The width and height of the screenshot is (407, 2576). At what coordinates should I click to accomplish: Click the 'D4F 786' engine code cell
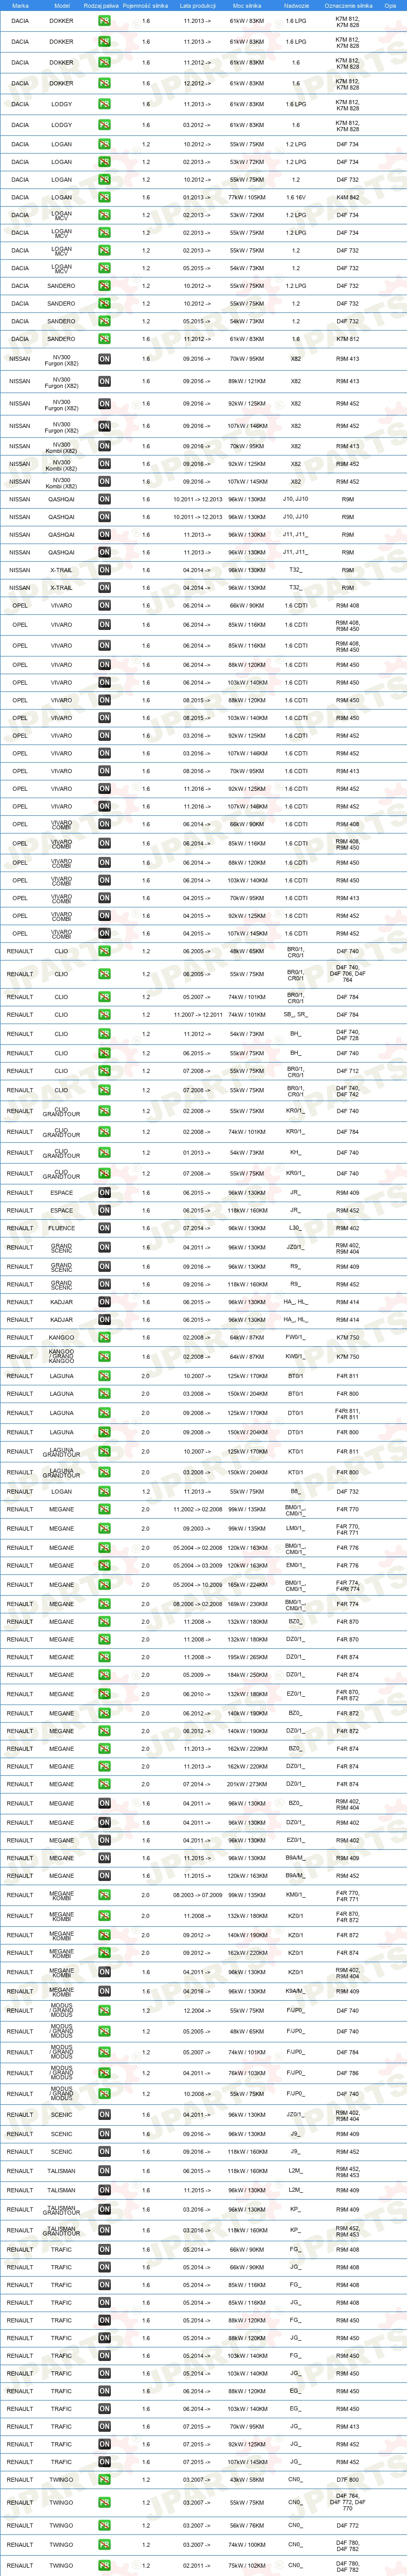click(348, 2073)
